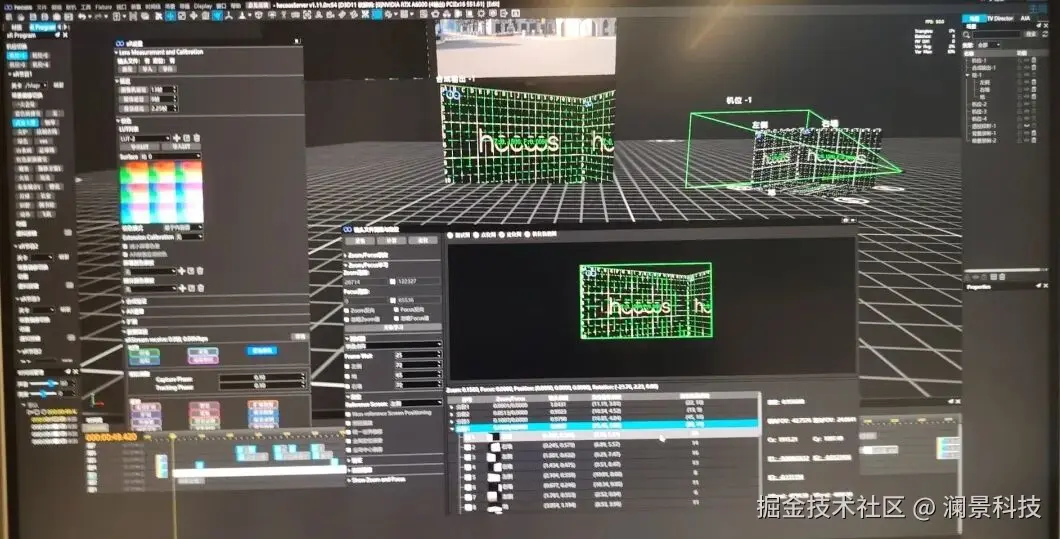This screenshot has width=1060, height=539.
Task: Switch to the TV Director tab
Action: tap(1000, 18)
